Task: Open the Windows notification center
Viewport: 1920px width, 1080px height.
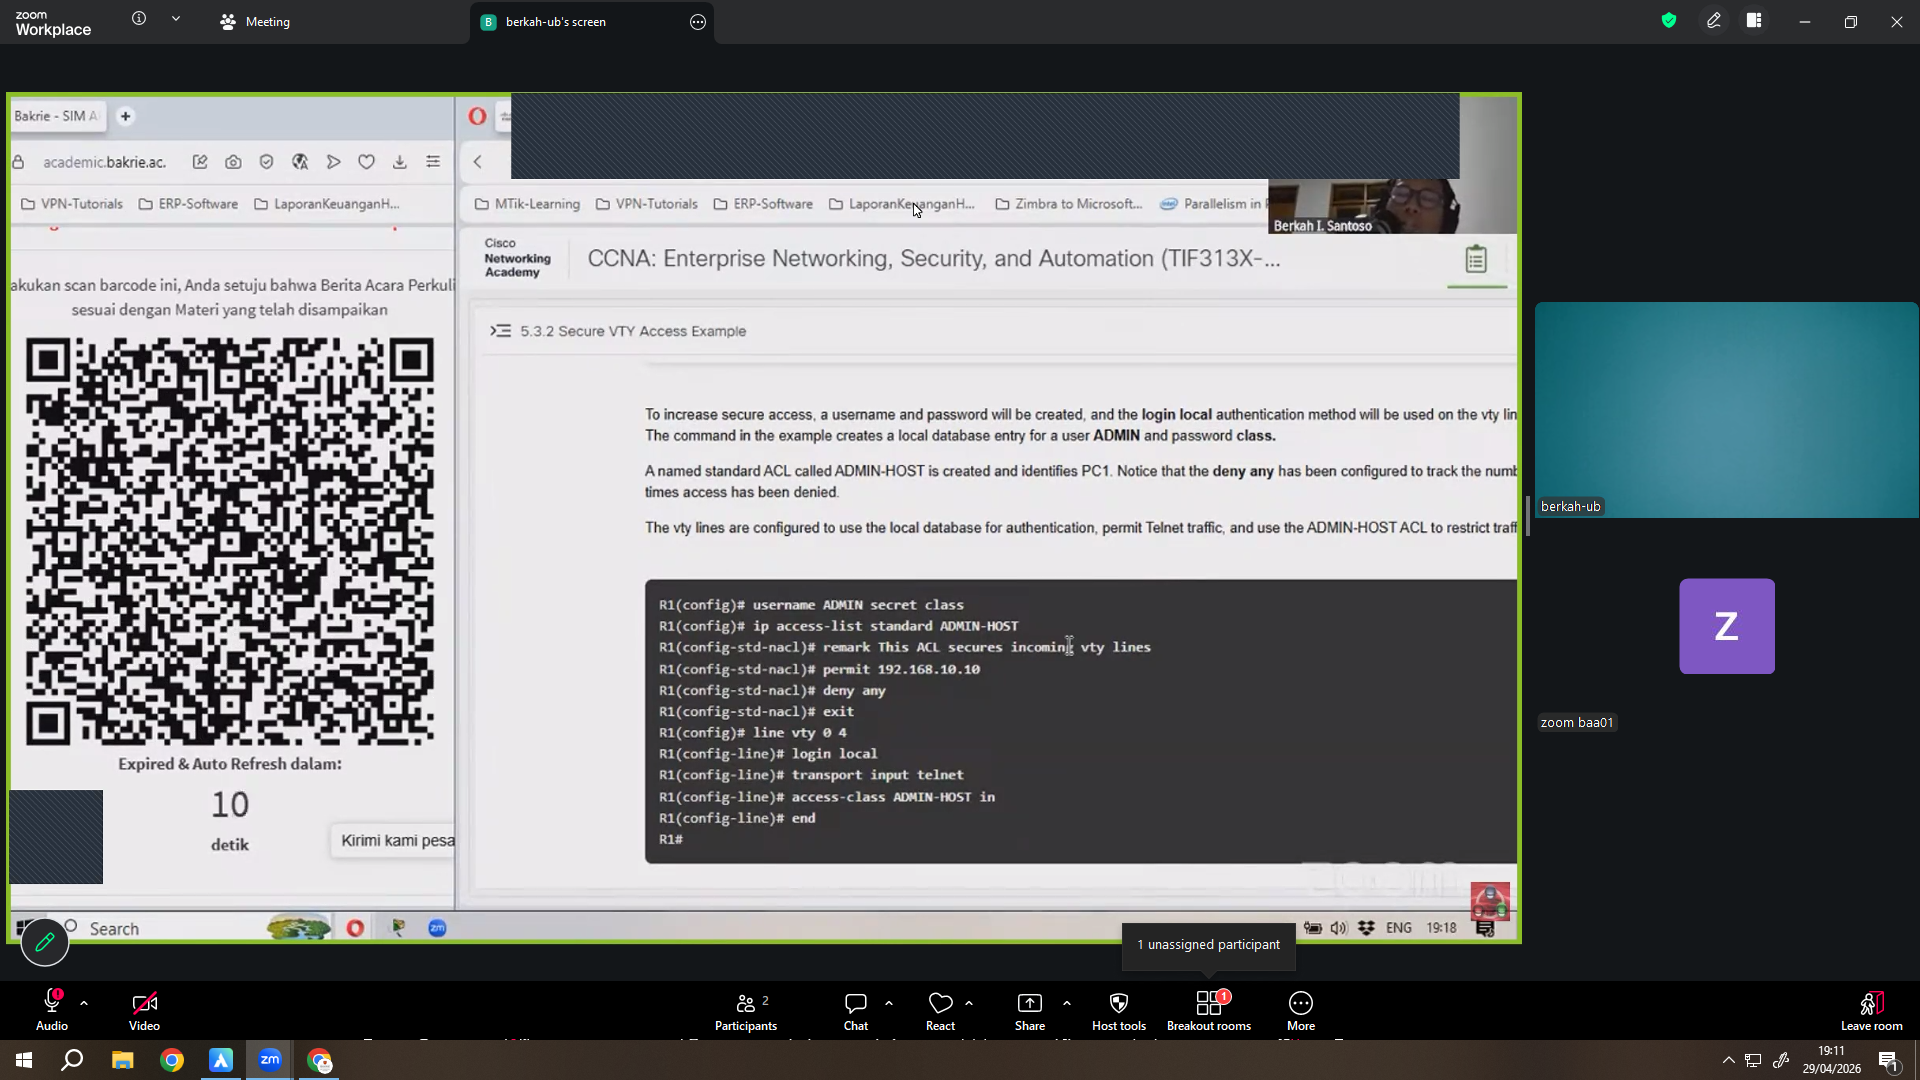Action: 1889,1061
